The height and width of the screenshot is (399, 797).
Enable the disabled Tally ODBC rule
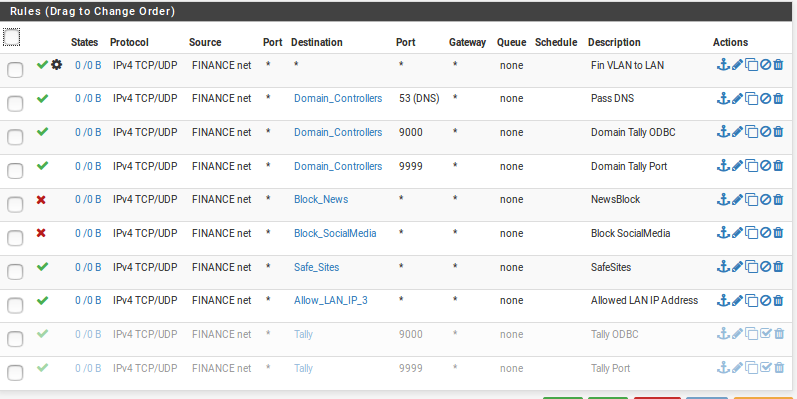tap(765, 334)
